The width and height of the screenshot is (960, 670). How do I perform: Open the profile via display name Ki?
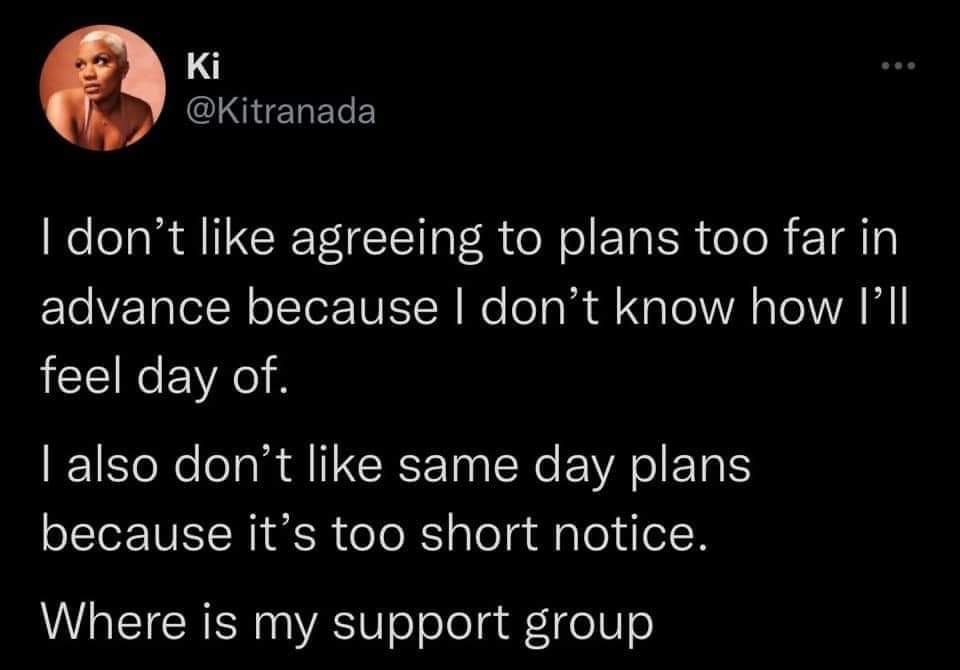pyautogui.click(x=201, y=71)
